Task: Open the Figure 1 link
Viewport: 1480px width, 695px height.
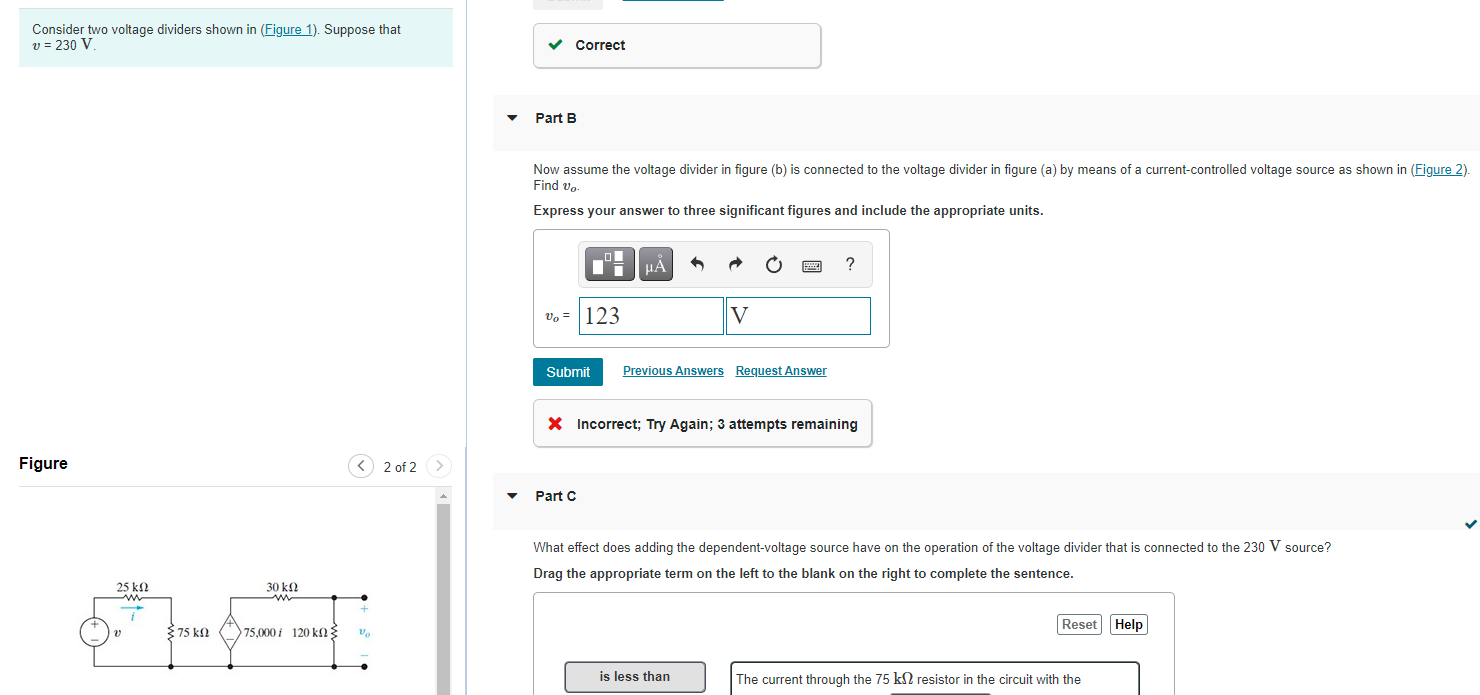Action: pyautogui.click(x=288, y=29)
